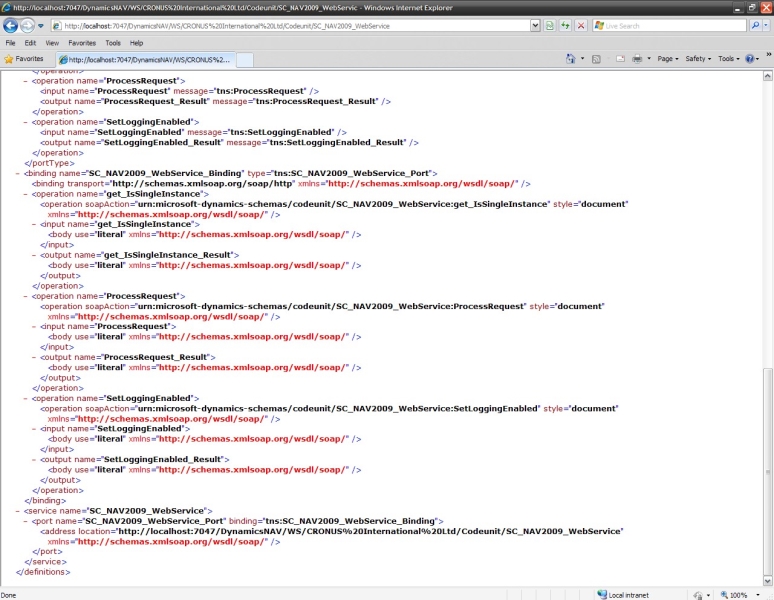Open the Page menu in command bar
Image resolution: width=774 pixels, height=600 pixels.
pyautogui.click(x=668, y=59)
